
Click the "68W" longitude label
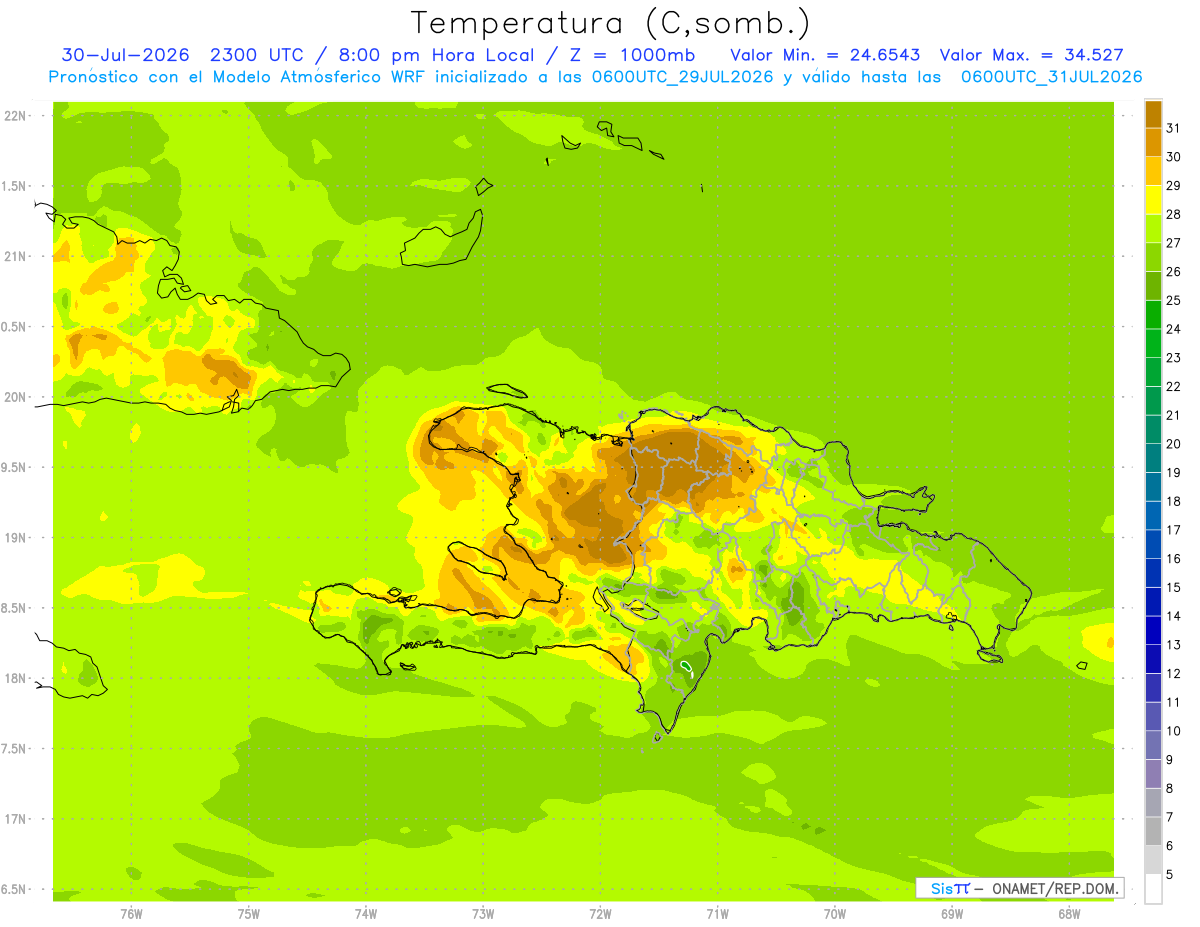(1069, 913)
